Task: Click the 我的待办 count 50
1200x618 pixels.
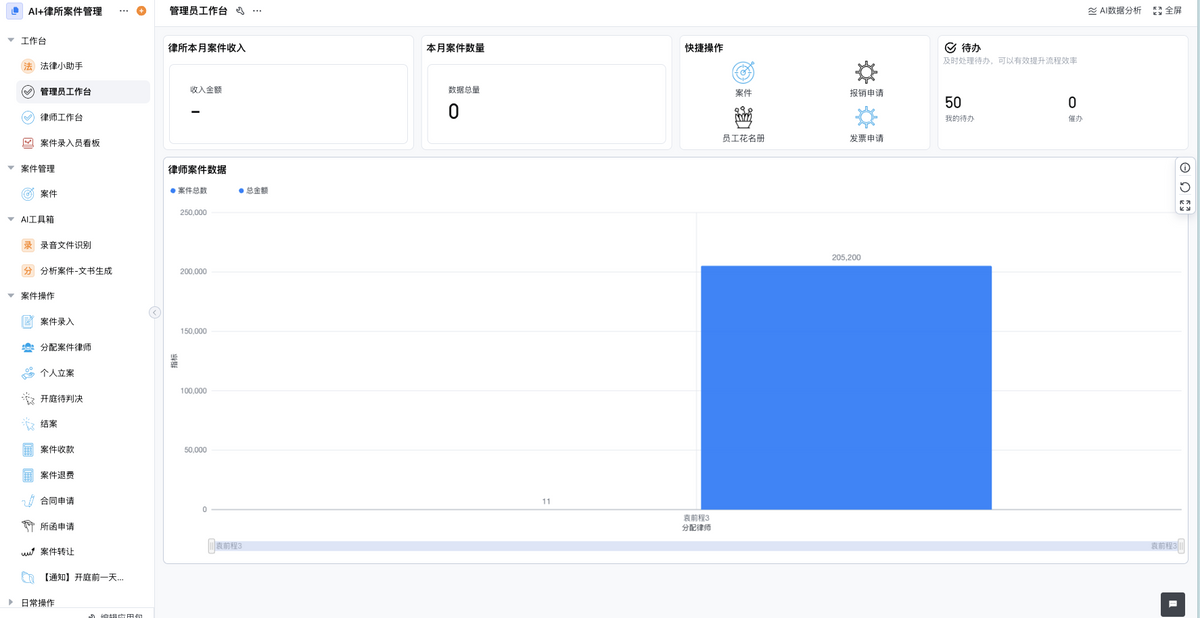Action: tap(953, 103)
